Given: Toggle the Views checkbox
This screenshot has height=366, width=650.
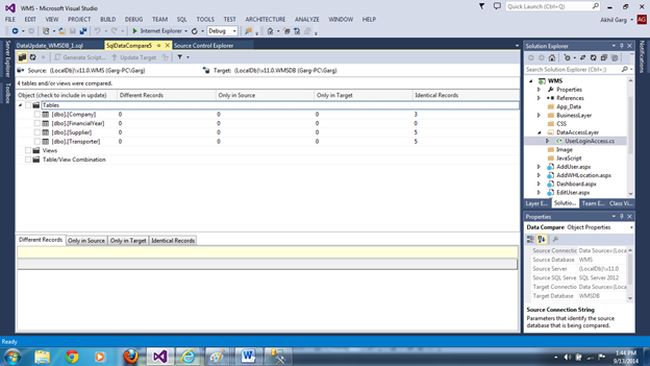Looking at the screenshot, I should coord(28,150).
